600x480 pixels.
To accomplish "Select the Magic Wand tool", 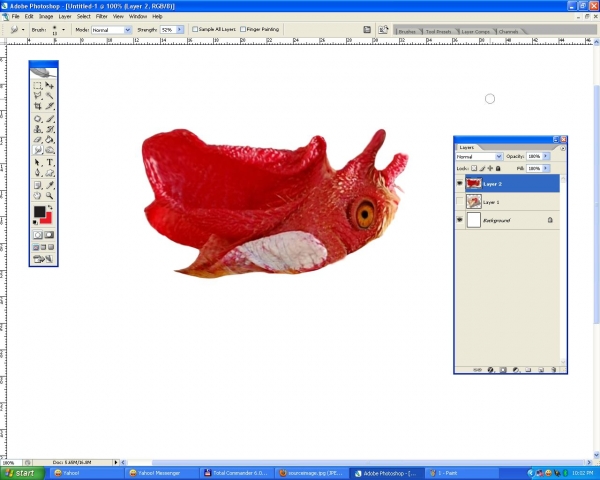I will 49,96.
